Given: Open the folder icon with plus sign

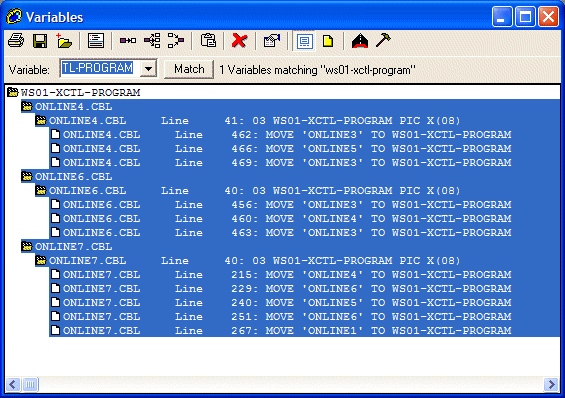Looking at the screenshot, I should [x=64, y=41].
